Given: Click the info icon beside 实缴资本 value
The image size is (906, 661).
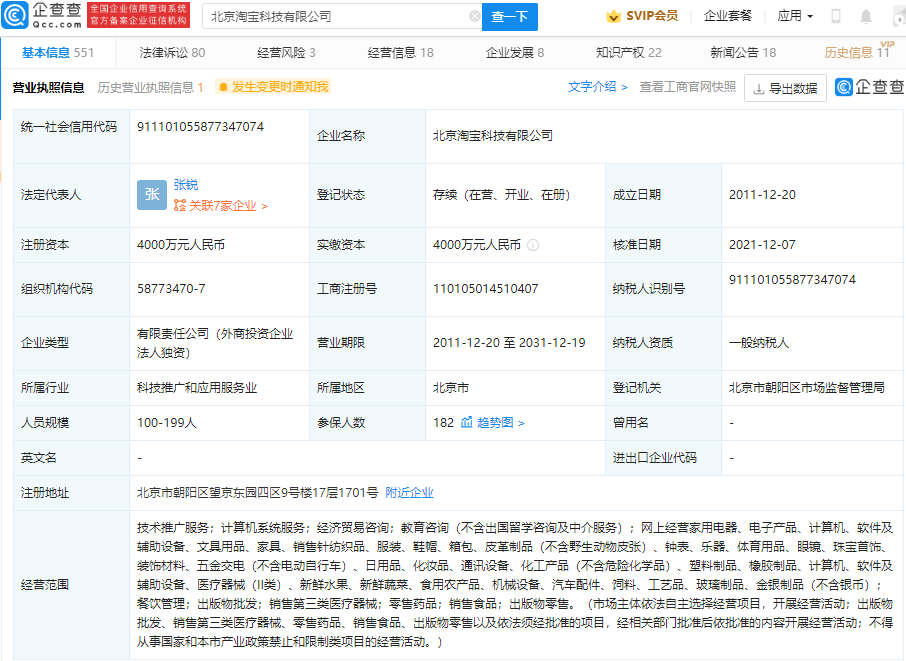Looking at the screenshot, I should tap(533, 245).
